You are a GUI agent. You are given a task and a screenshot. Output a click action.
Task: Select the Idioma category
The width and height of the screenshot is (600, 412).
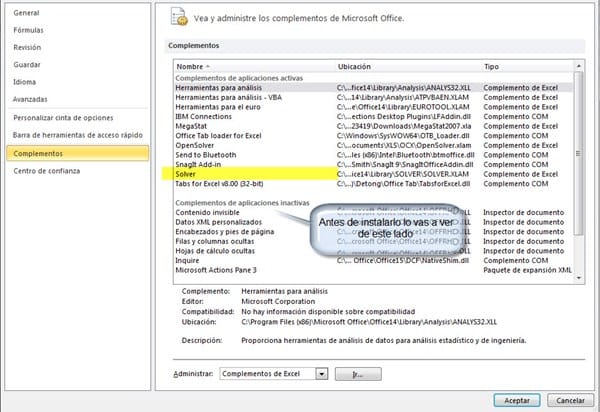24,82
